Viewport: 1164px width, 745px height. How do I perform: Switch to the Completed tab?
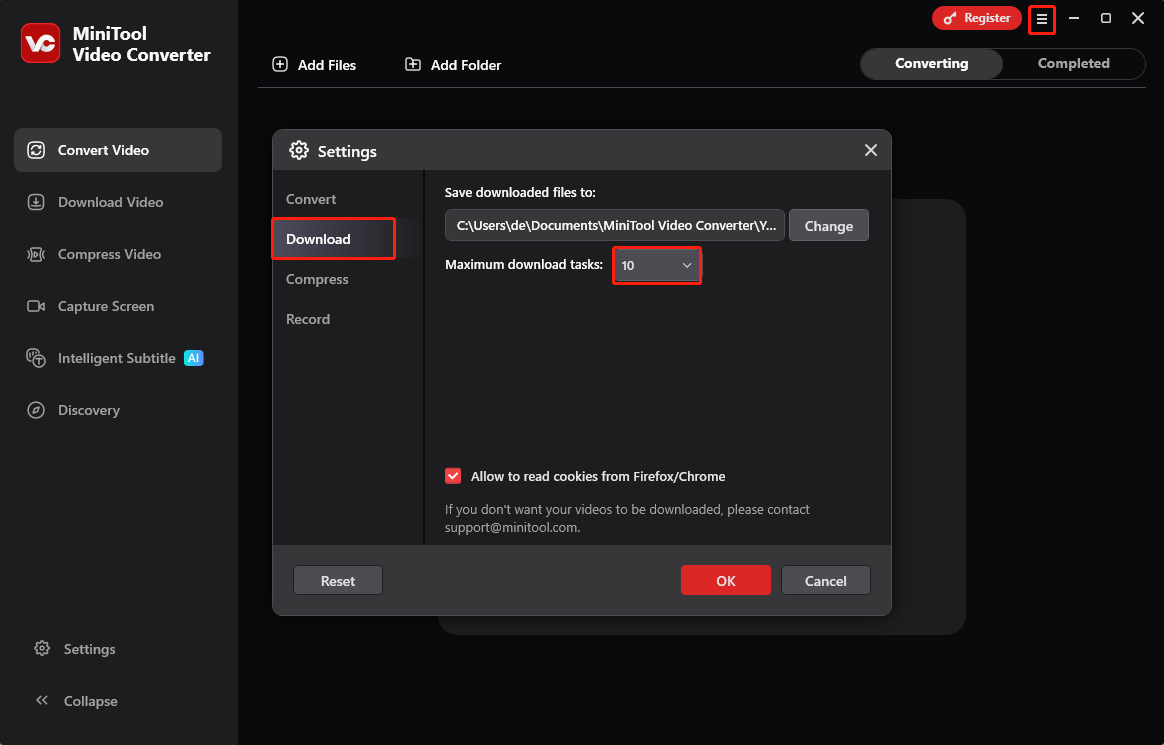point(1073,64)
